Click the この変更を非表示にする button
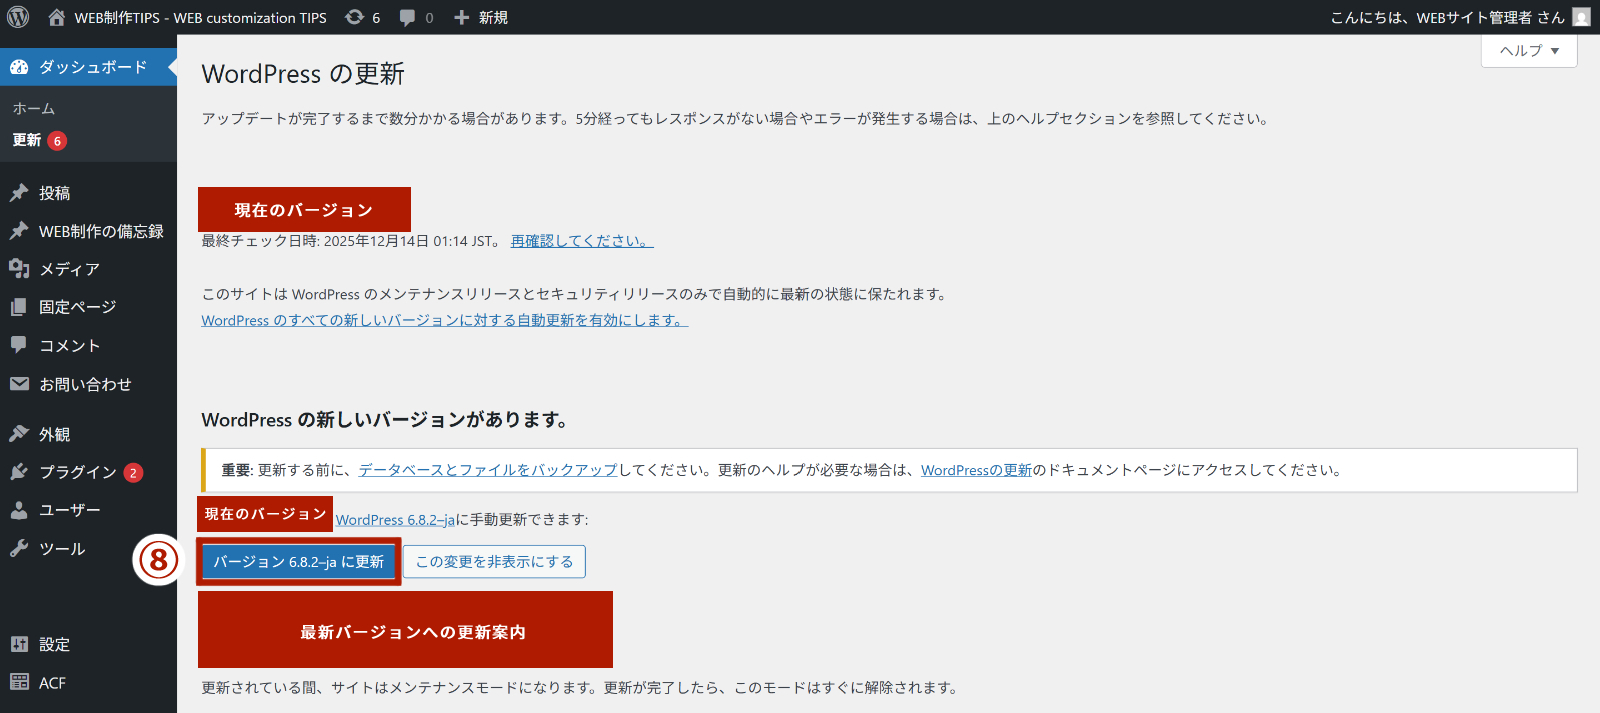The height and width of the screenshot is (713, 1600). point(494,562)
